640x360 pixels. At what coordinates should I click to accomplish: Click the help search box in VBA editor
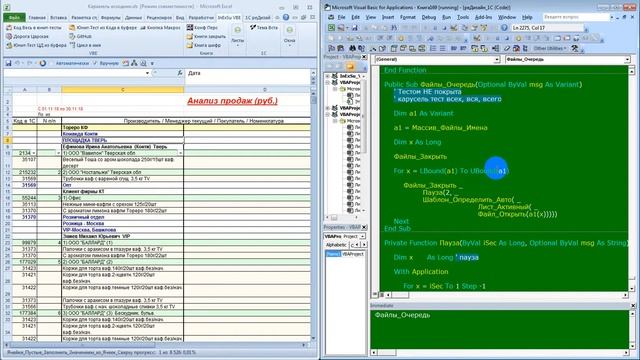pyautogui.click(x=576, y=17)
